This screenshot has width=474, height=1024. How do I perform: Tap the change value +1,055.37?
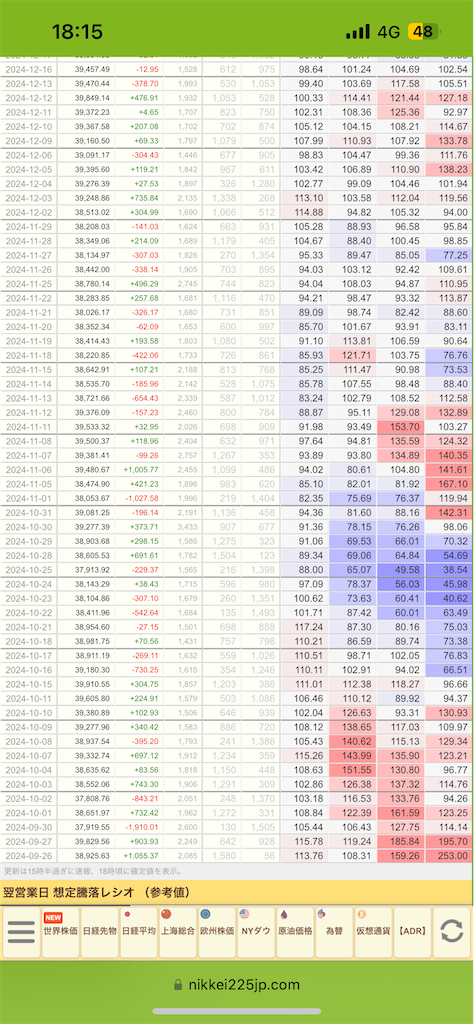point(142,856)
